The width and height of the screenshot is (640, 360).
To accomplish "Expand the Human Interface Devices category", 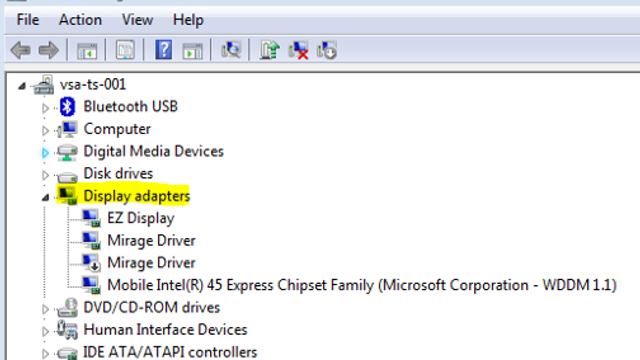I will 45,331.
